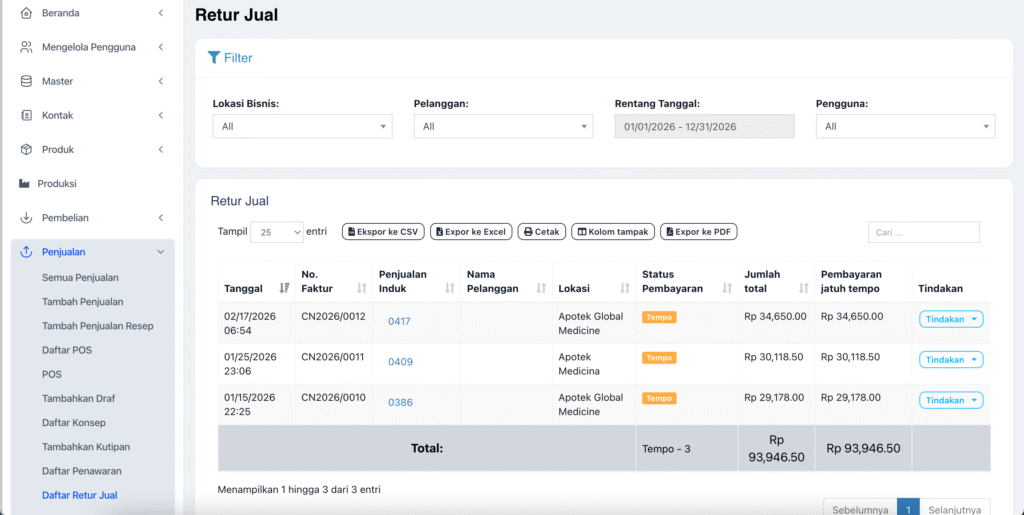Click the funnel Filter icon
Screen dimensions: 1024x515
[x=213, y=58]
